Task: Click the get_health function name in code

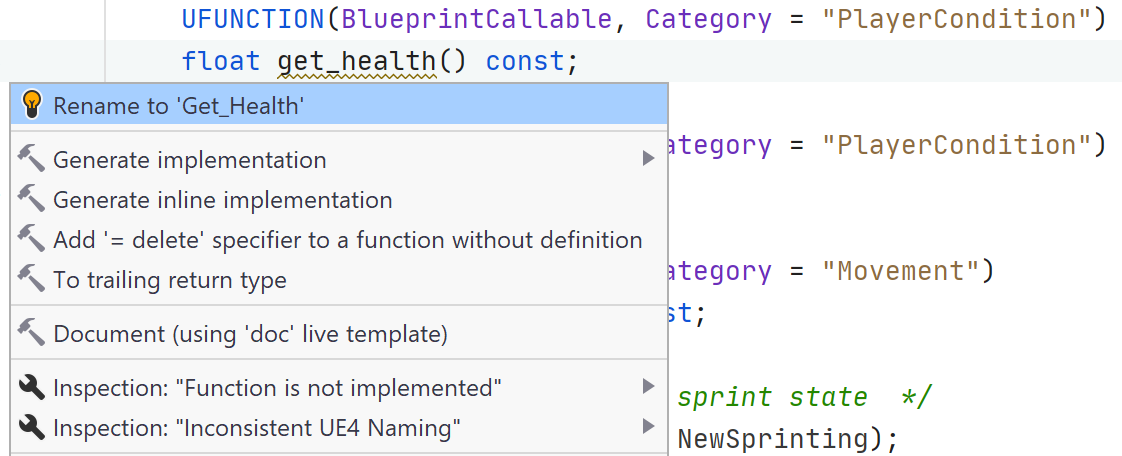Action: pyautogui.click(x=357, y=62)
